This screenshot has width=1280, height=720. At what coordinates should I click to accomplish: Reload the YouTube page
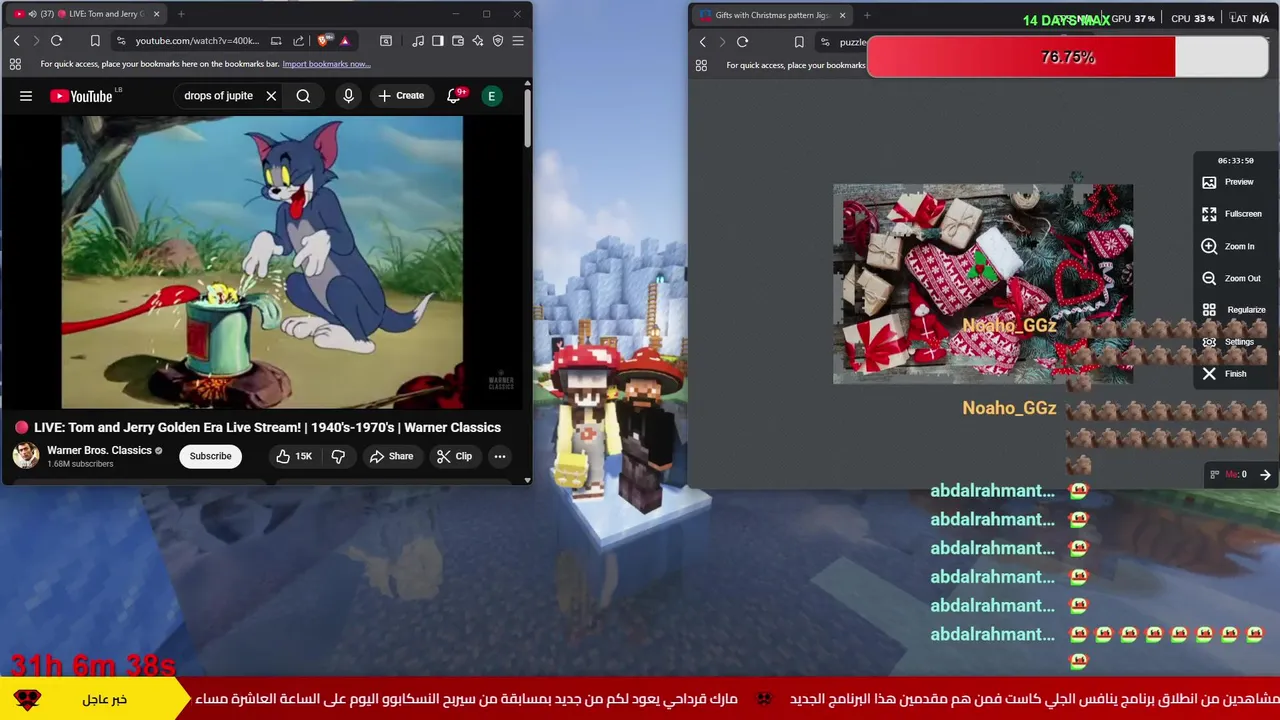(x=57, y=41)
